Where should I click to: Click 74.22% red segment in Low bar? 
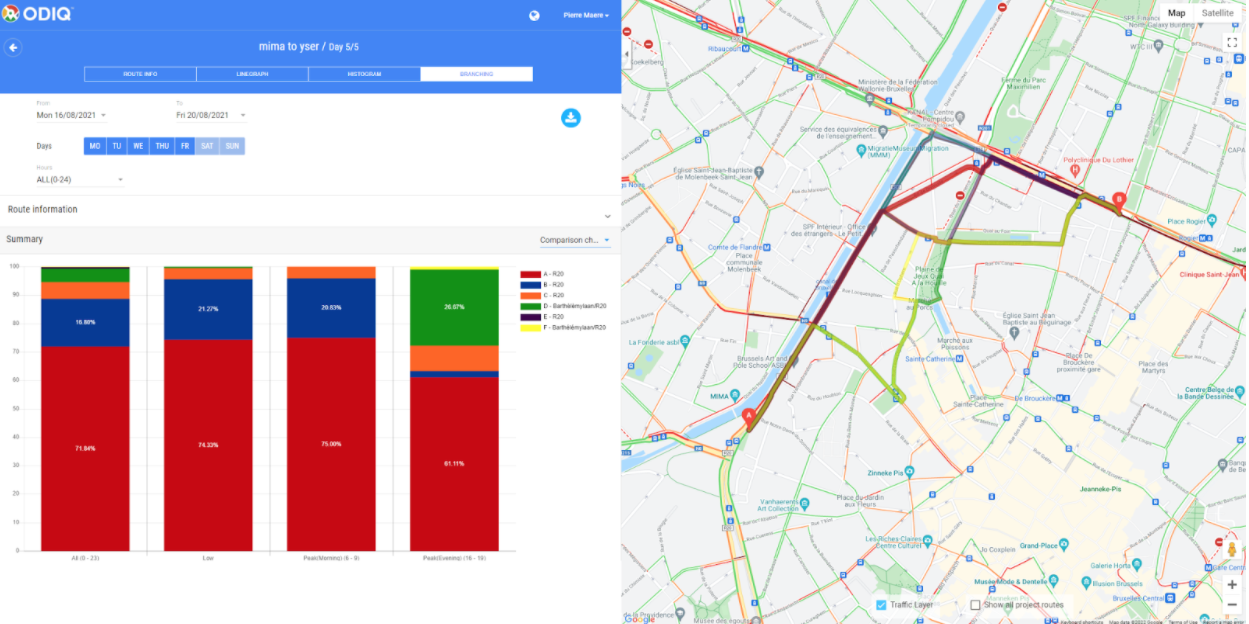[208, 445]
